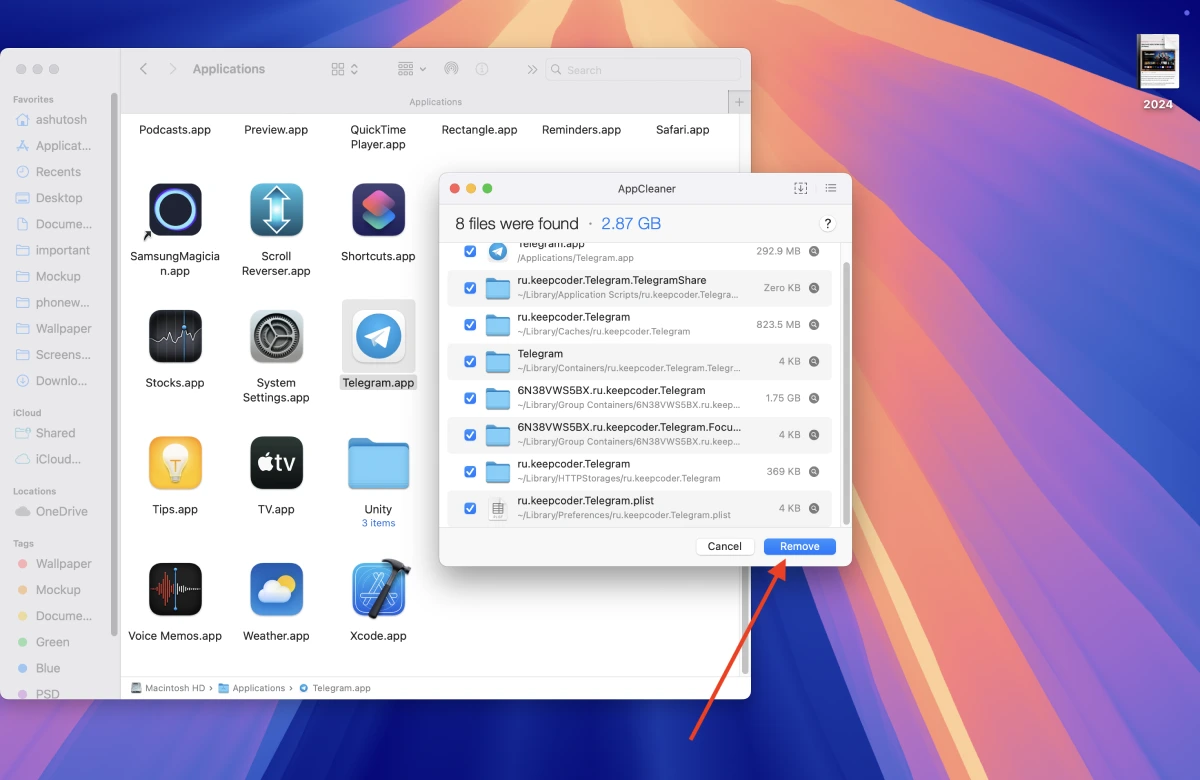Click magnifier icon beside 369 KB HTTPStorages item
This screenshot has width=1200, height=780.
pyautogui.click(x=814, y=471)
